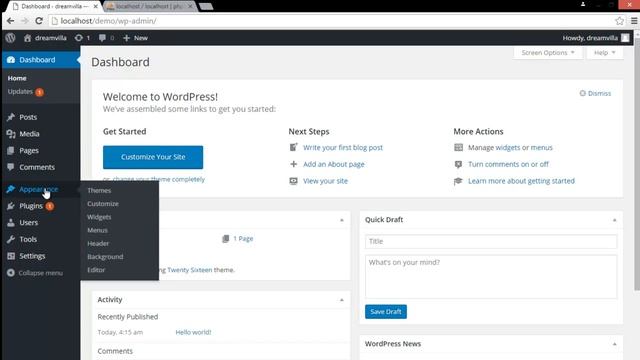Click the Comments icon in sidebar
The image size is (640, 360).
(x=11, y=167)
